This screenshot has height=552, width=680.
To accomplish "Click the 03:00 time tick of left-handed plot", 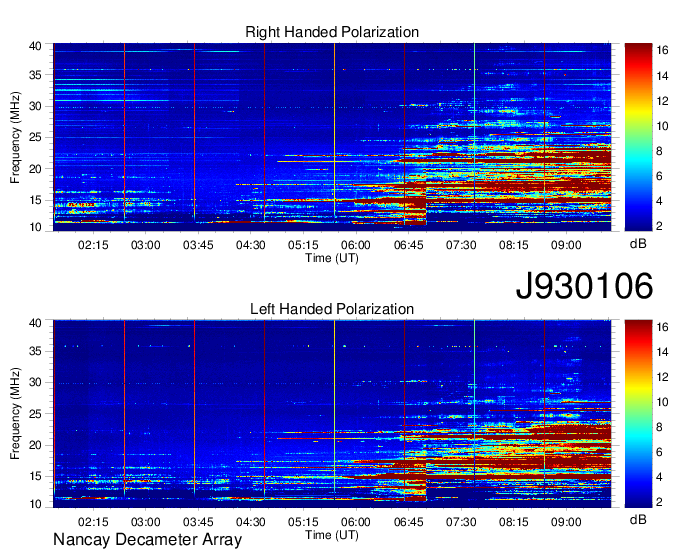I will tap(146, 522).
